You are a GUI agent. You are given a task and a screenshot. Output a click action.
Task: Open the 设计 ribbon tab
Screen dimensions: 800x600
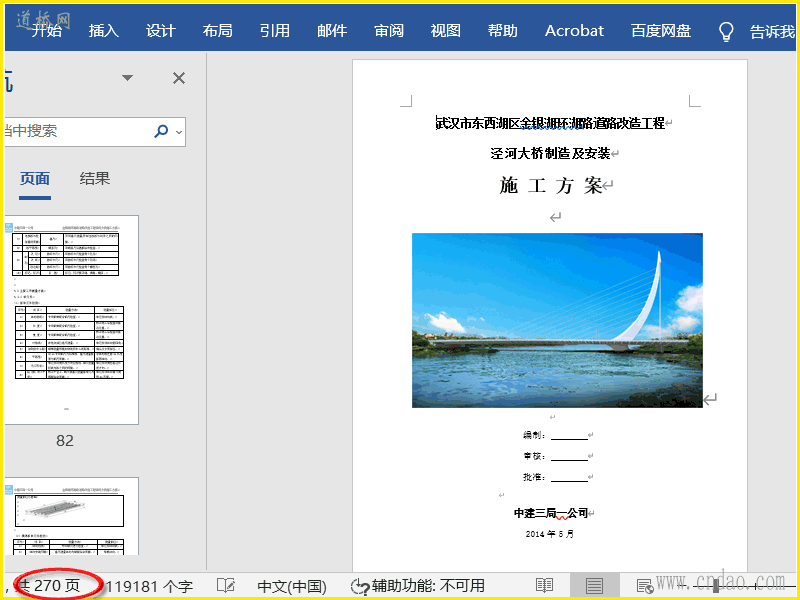161,31
